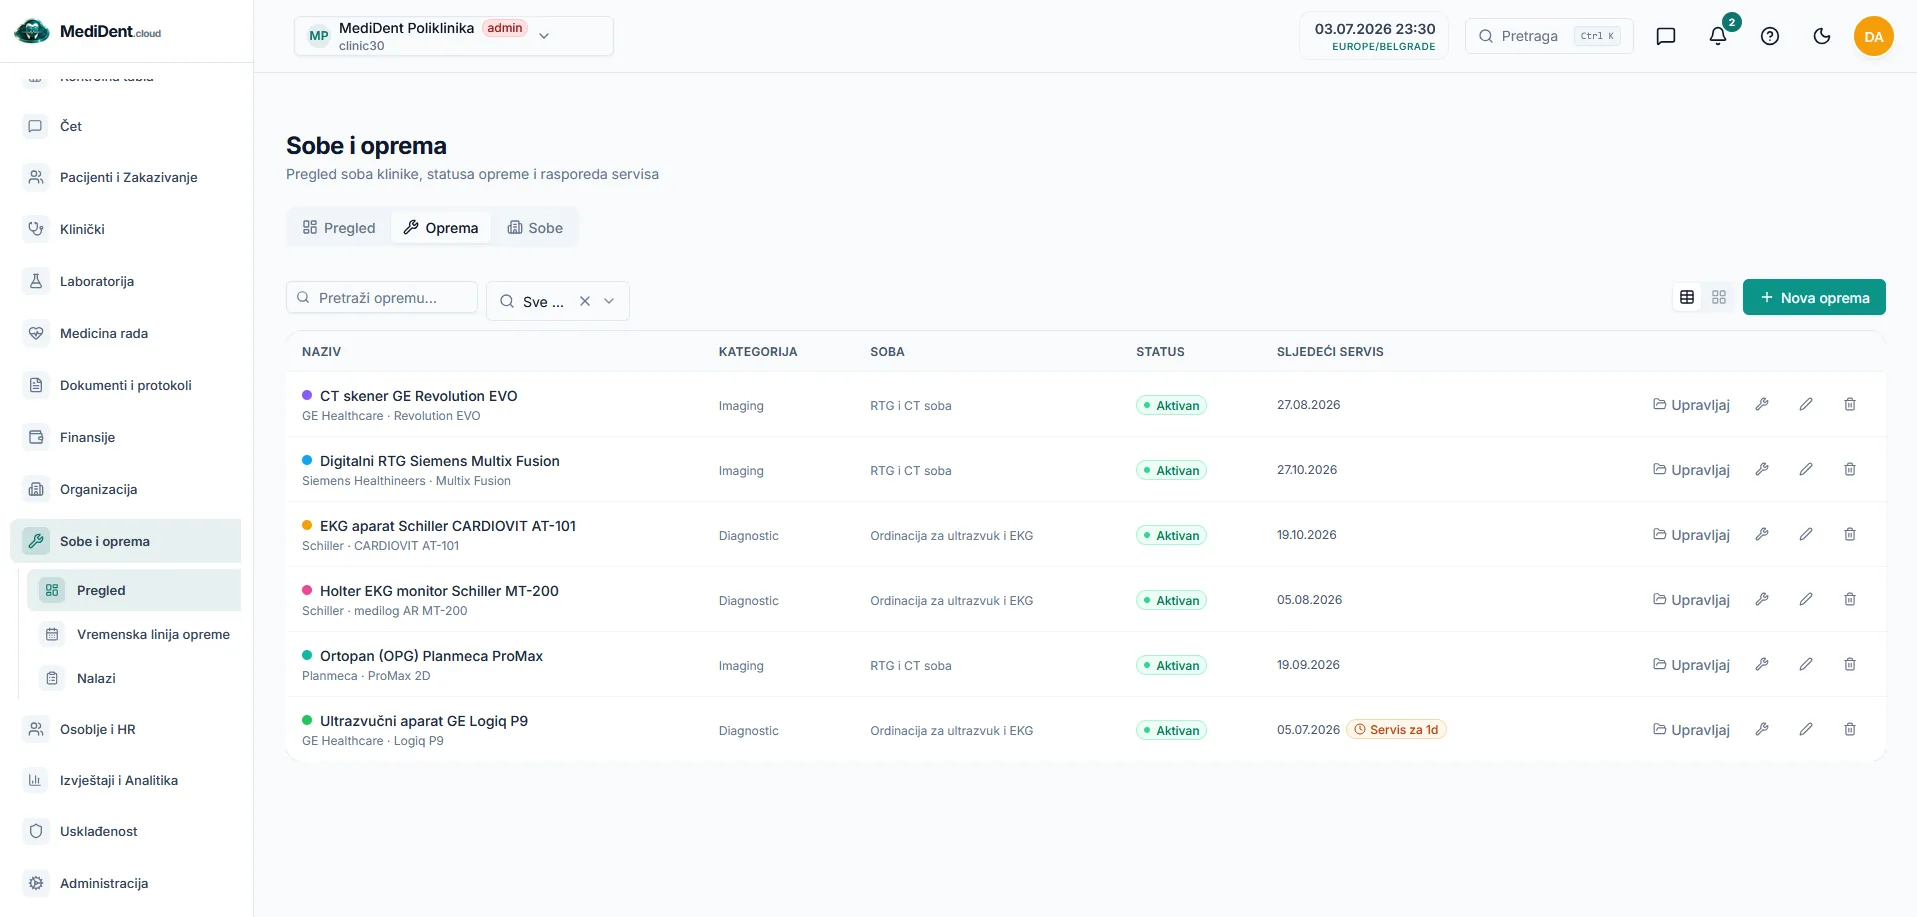Switch to the Sobe tab
Screen dimensions: 1917x917
tap(535, 228)
